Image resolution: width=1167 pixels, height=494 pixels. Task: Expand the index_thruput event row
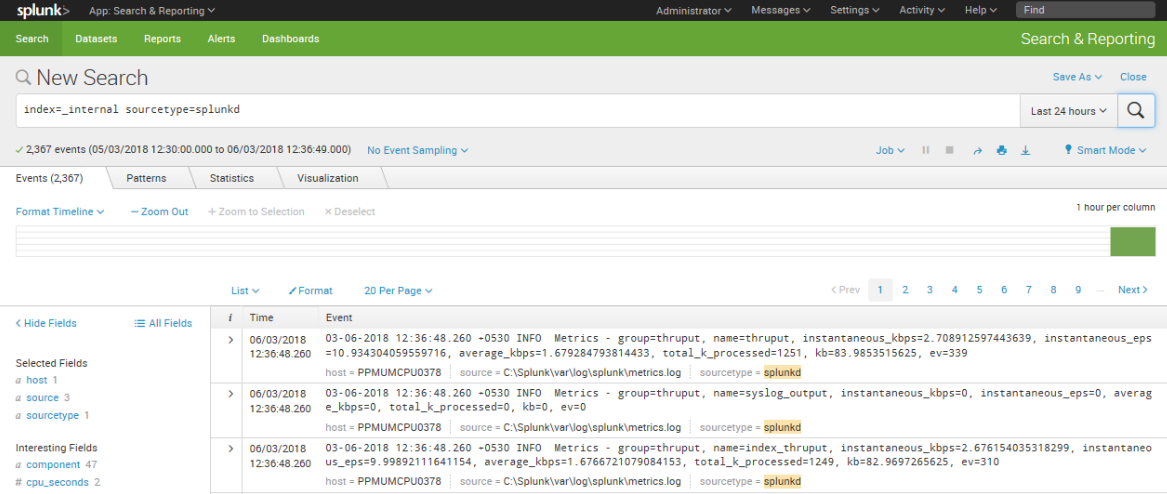(230, 449)
